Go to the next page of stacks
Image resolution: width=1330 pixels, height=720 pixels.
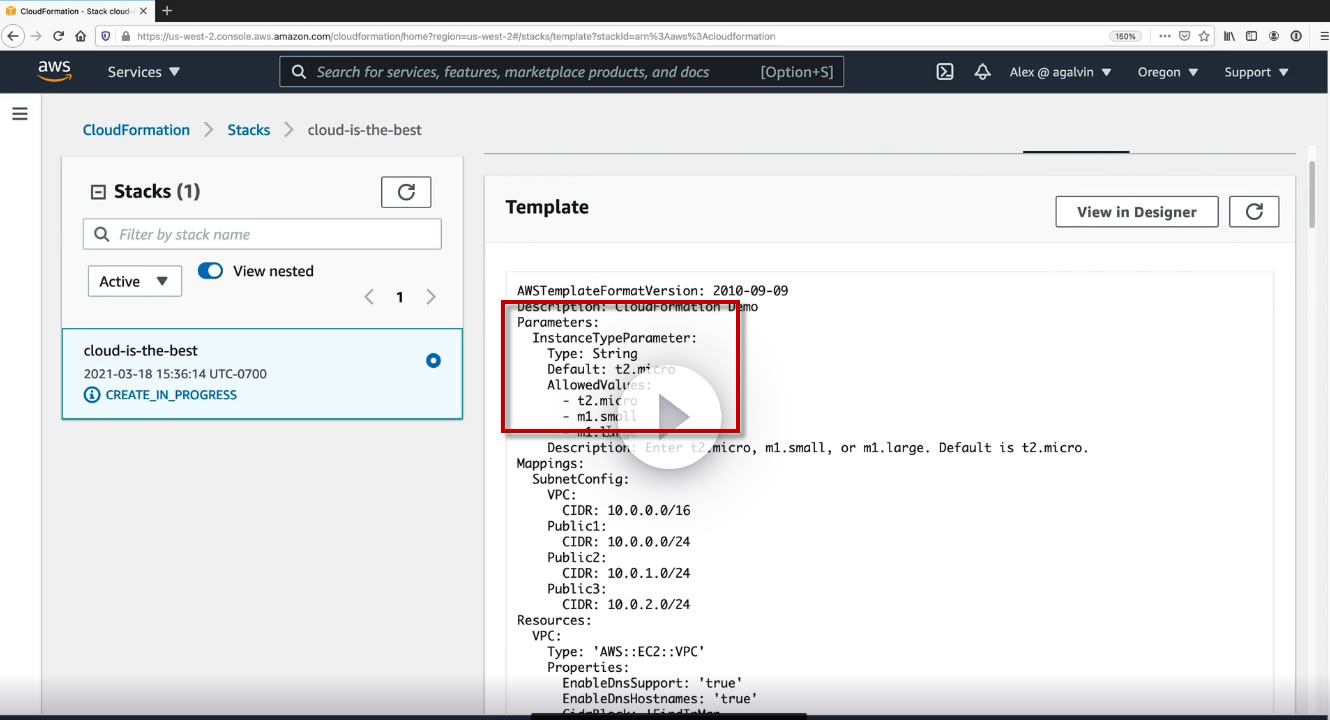[431, 297]
